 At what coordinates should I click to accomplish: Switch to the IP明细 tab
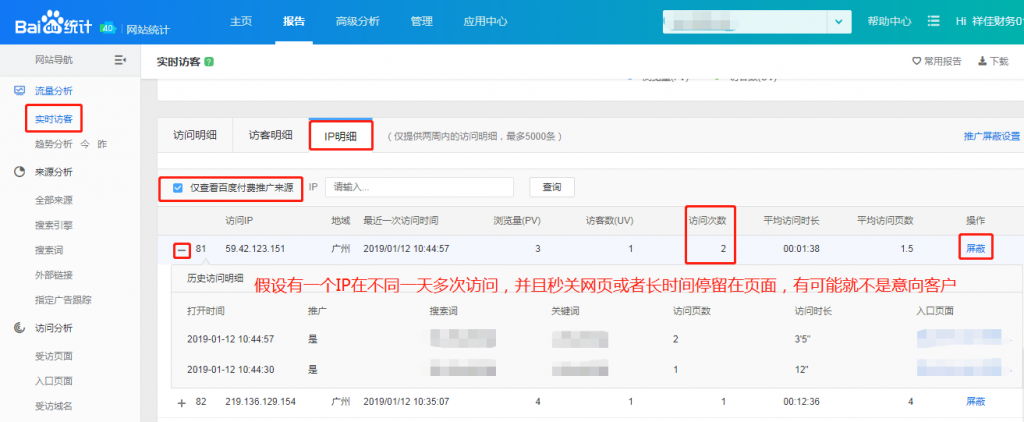[x=341, y=137]
